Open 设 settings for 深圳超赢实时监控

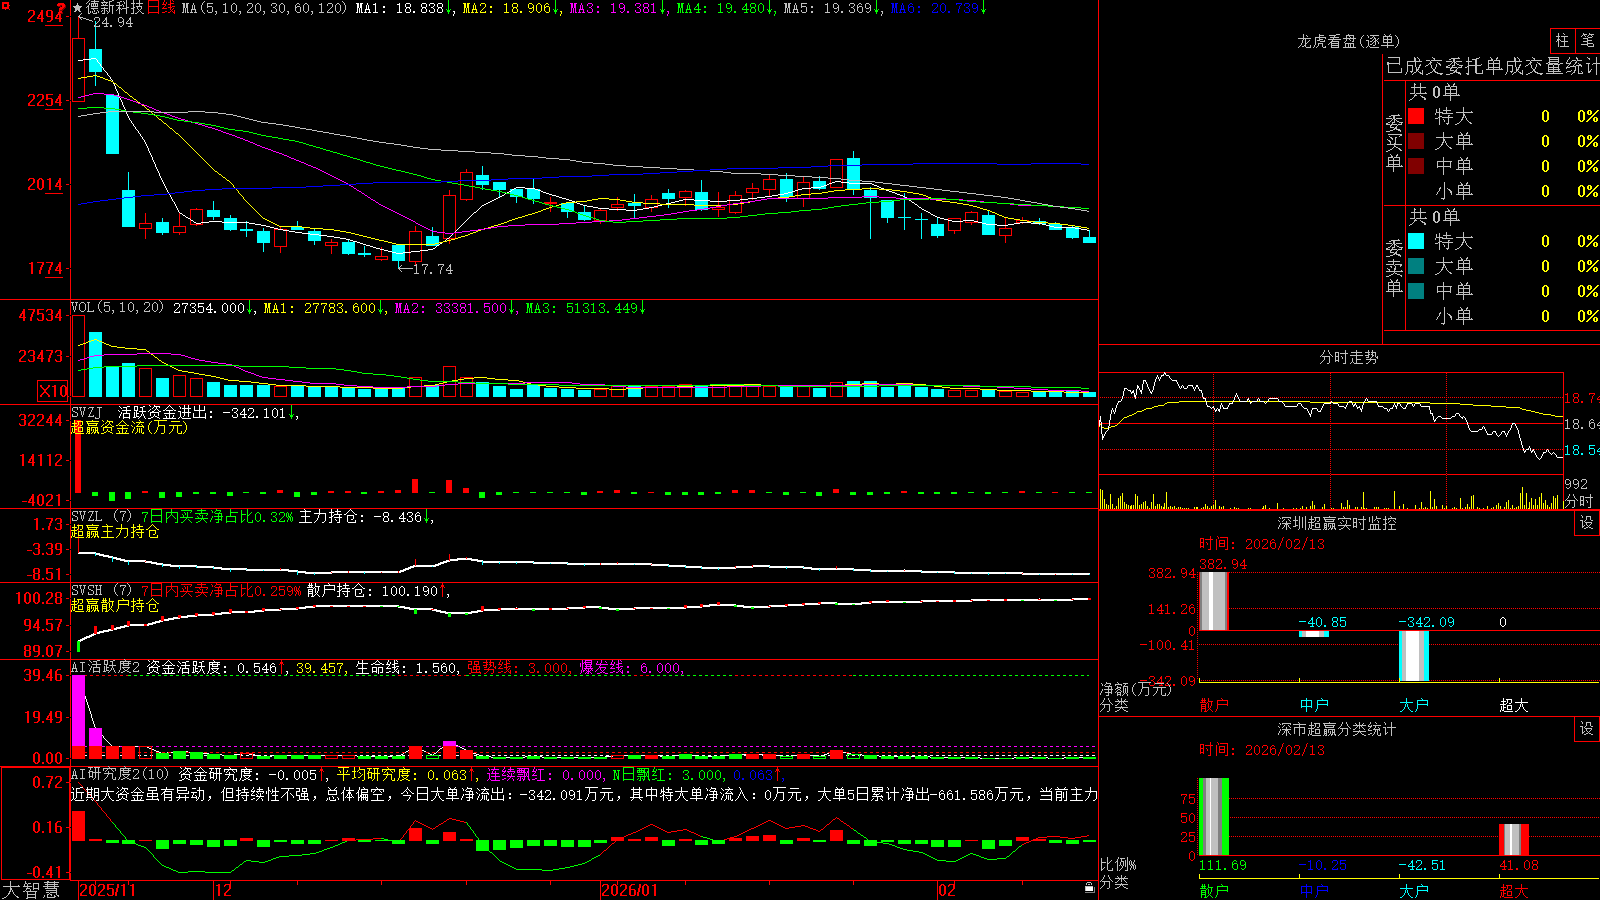pos(1587,523)
